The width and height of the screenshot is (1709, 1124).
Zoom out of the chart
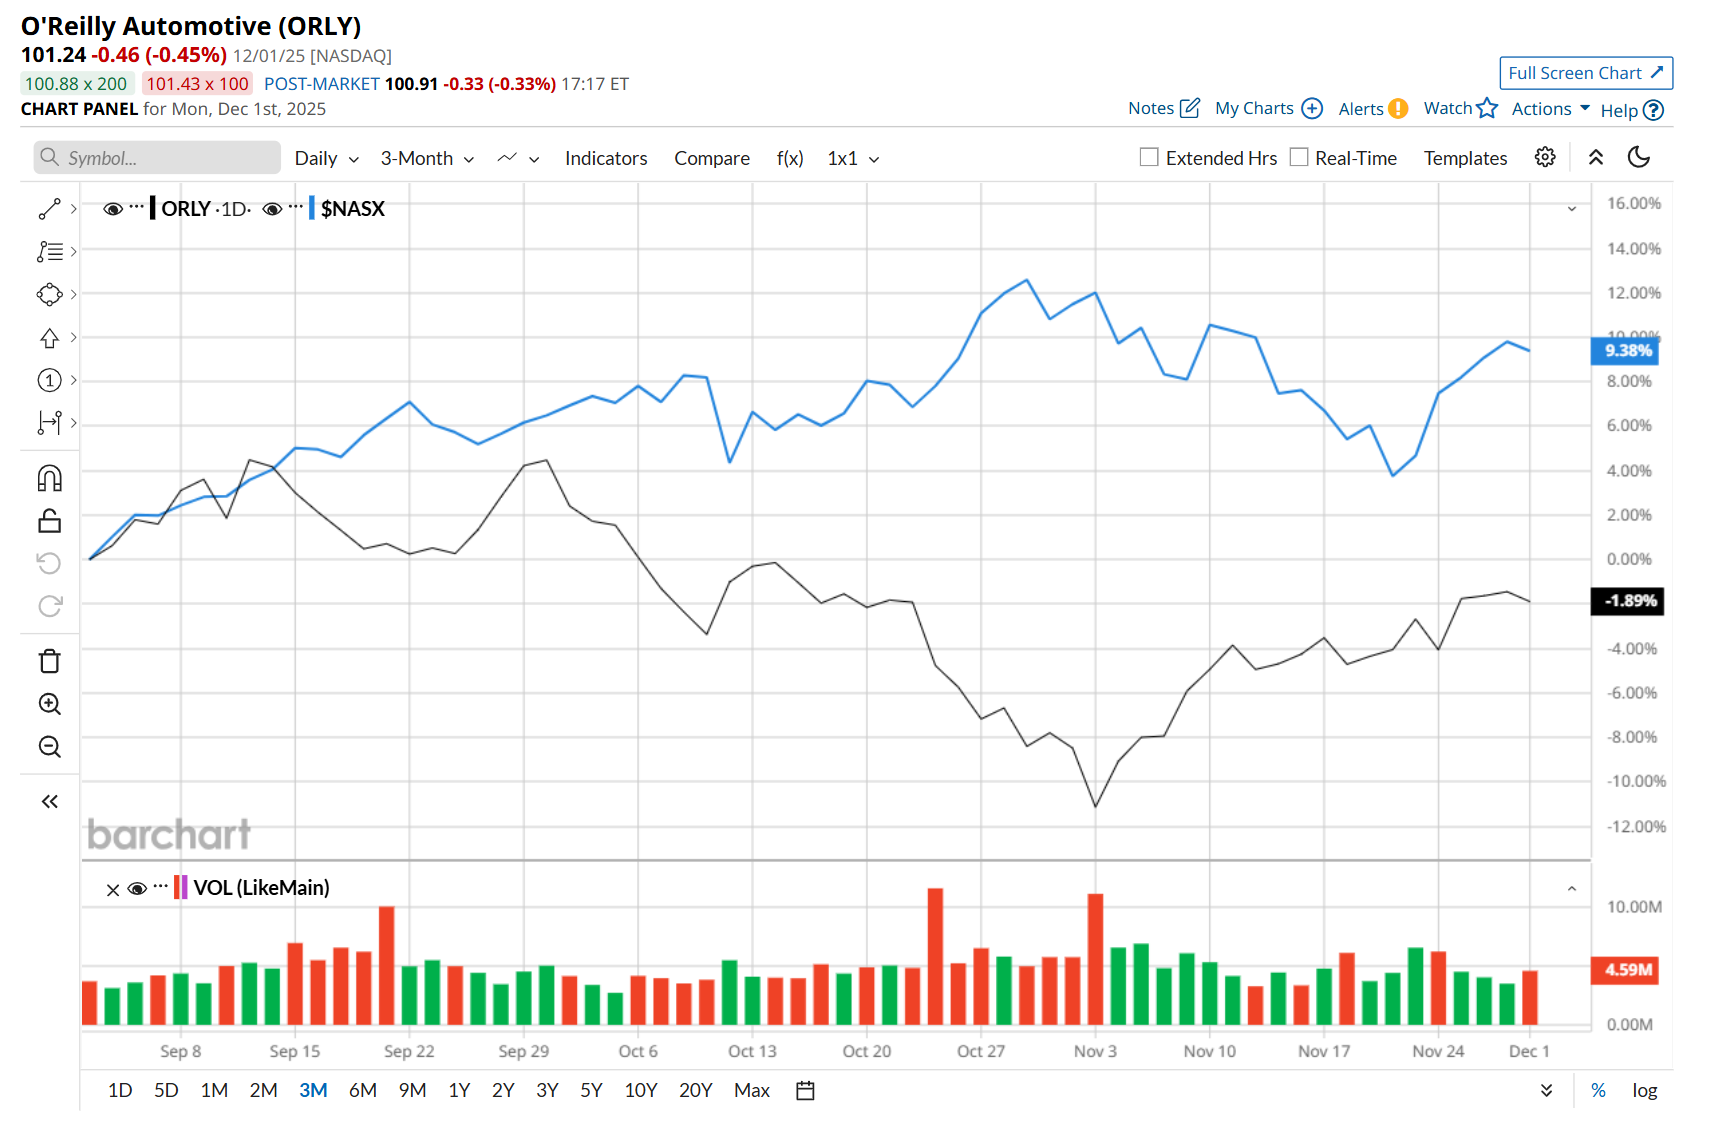pos(49,747)
